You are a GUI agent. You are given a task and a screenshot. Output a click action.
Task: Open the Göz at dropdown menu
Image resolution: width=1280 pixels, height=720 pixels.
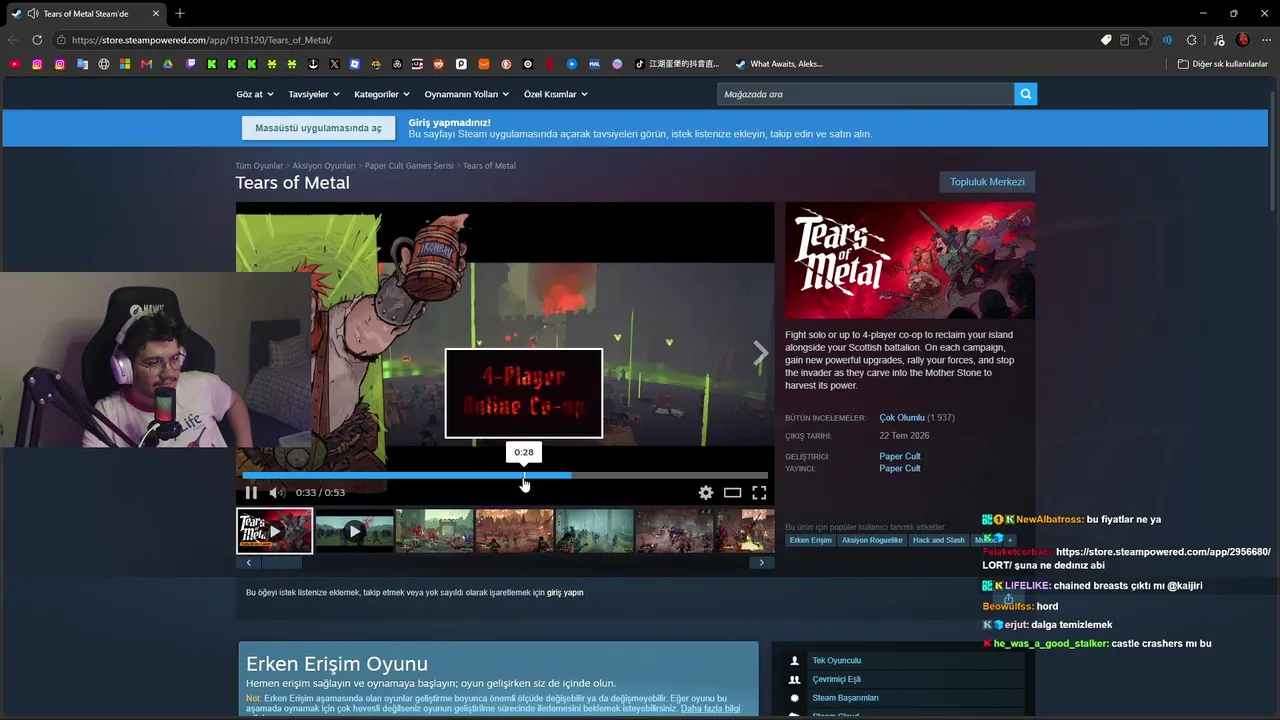tap(255, 94)
